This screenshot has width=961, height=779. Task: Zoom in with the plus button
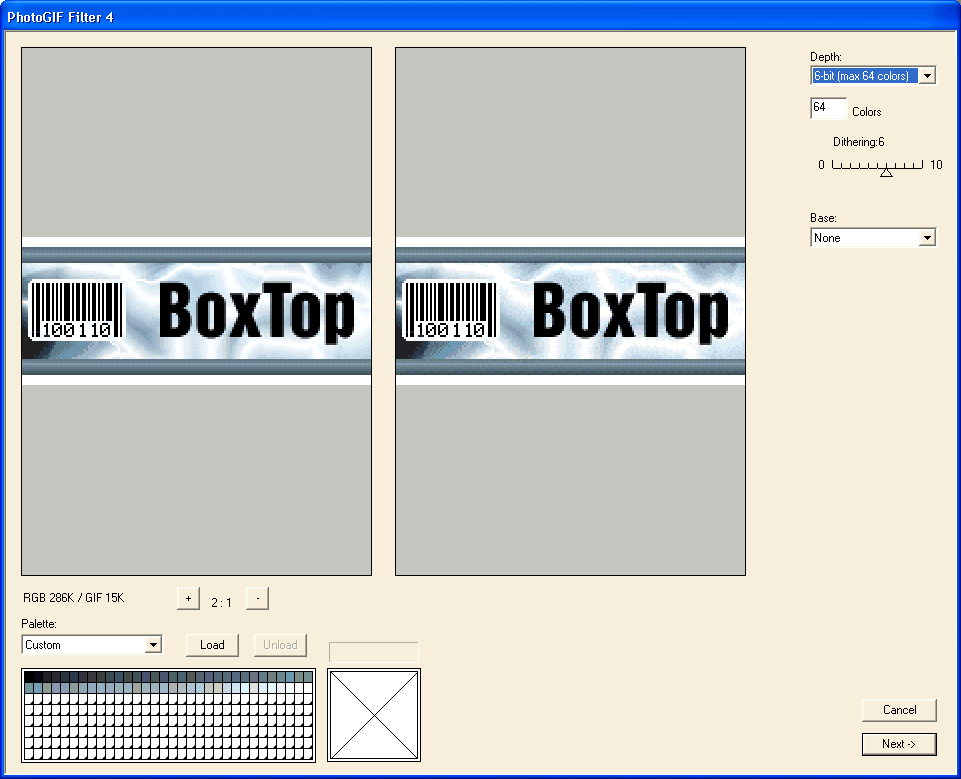point(188,599)
